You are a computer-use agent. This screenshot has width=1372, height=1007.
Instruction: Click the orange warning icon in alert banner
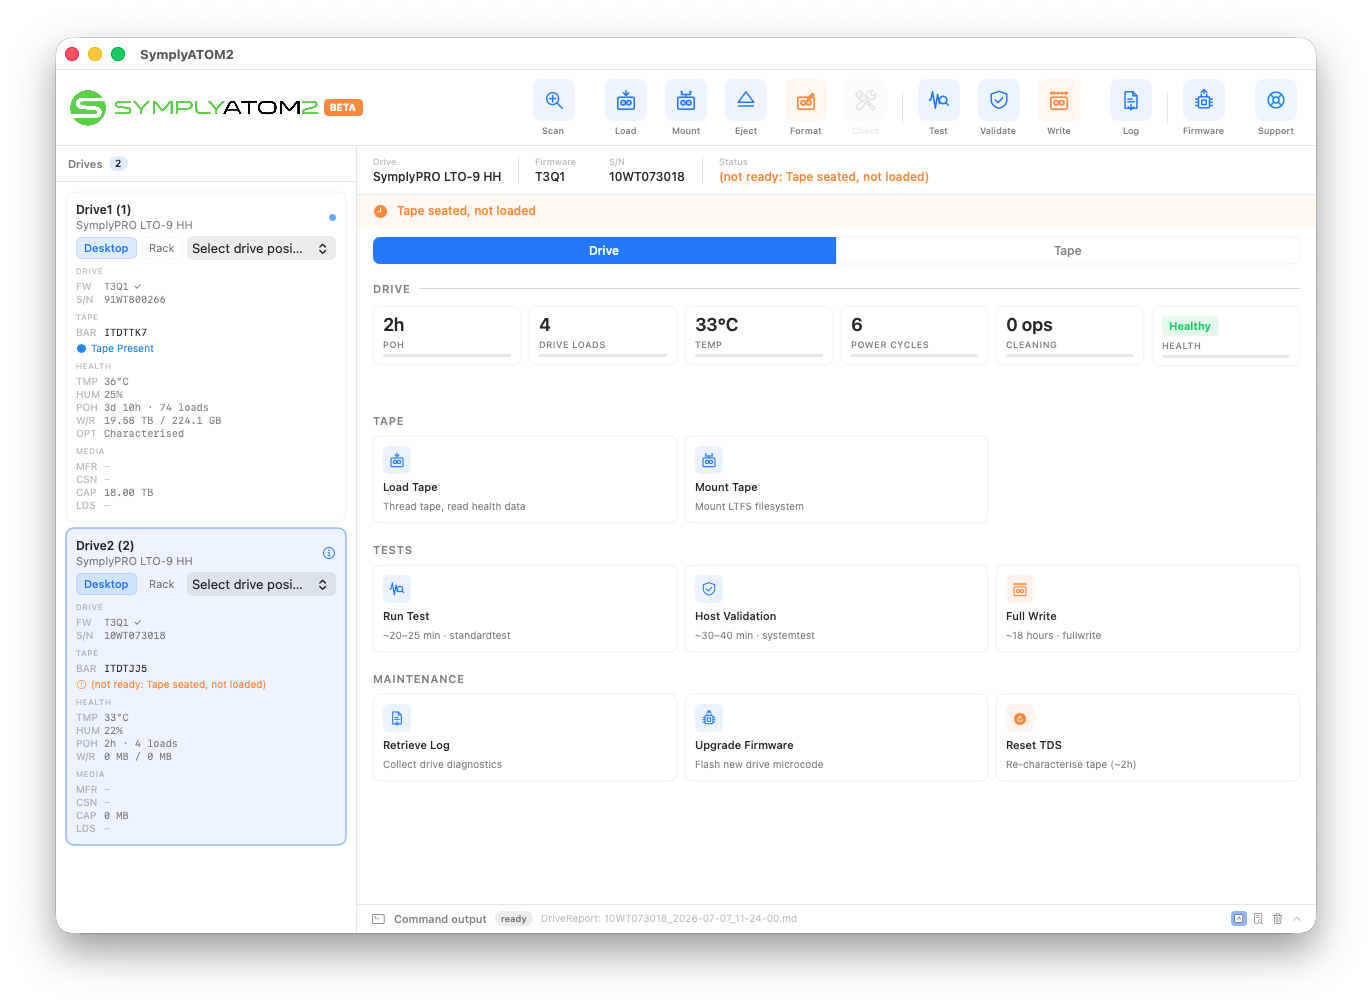[380, 211]
